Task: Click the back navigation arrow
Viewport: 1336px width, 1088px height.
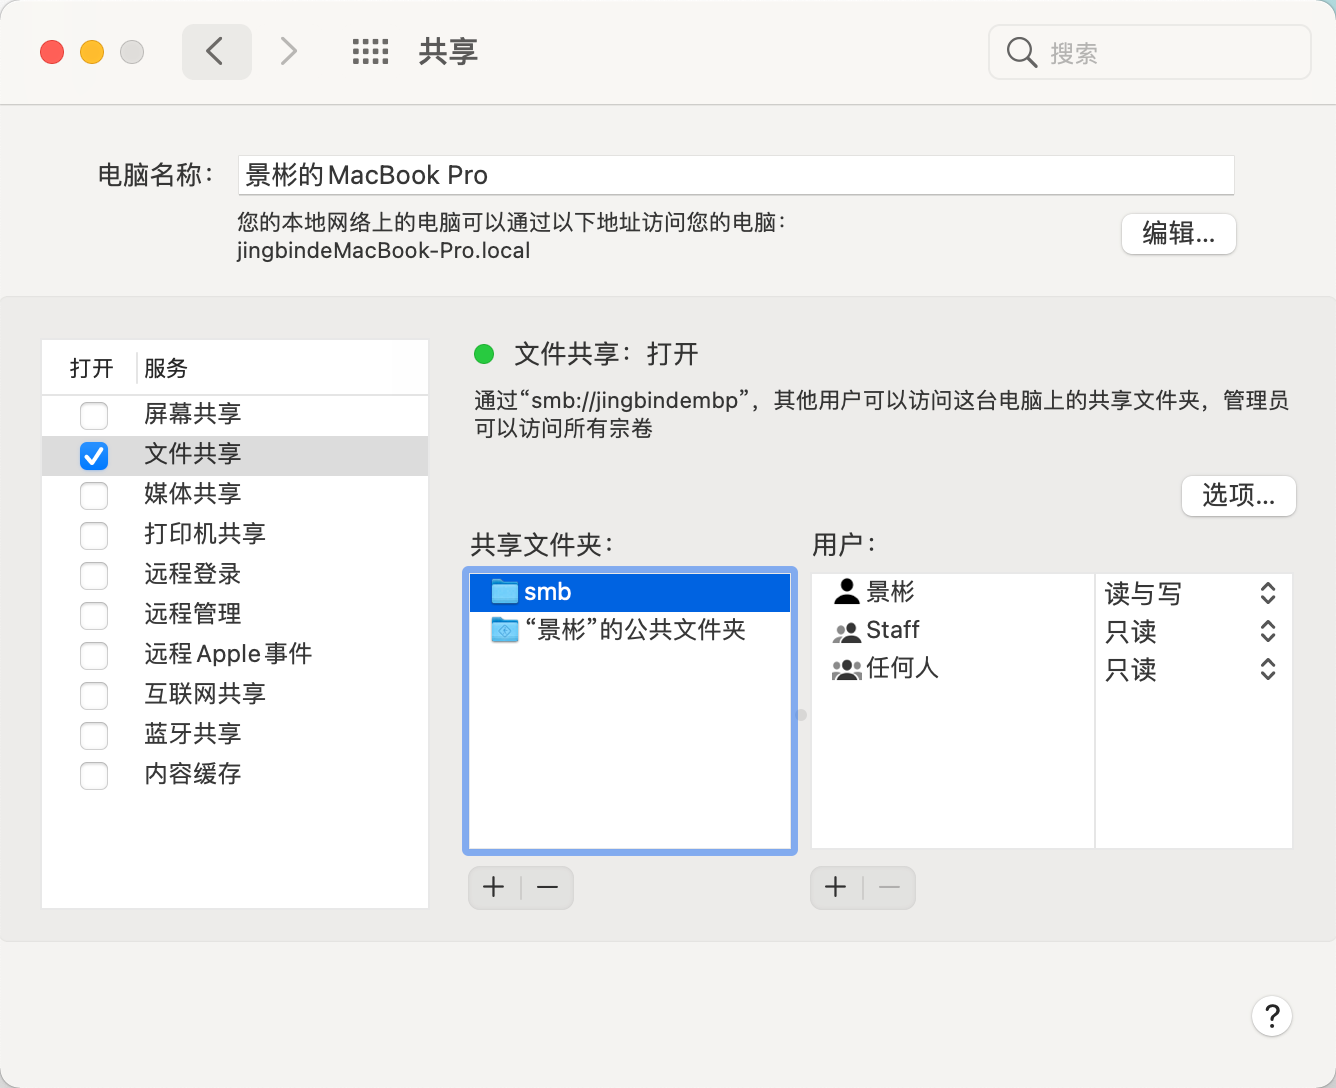Action: tap(217, 51)
